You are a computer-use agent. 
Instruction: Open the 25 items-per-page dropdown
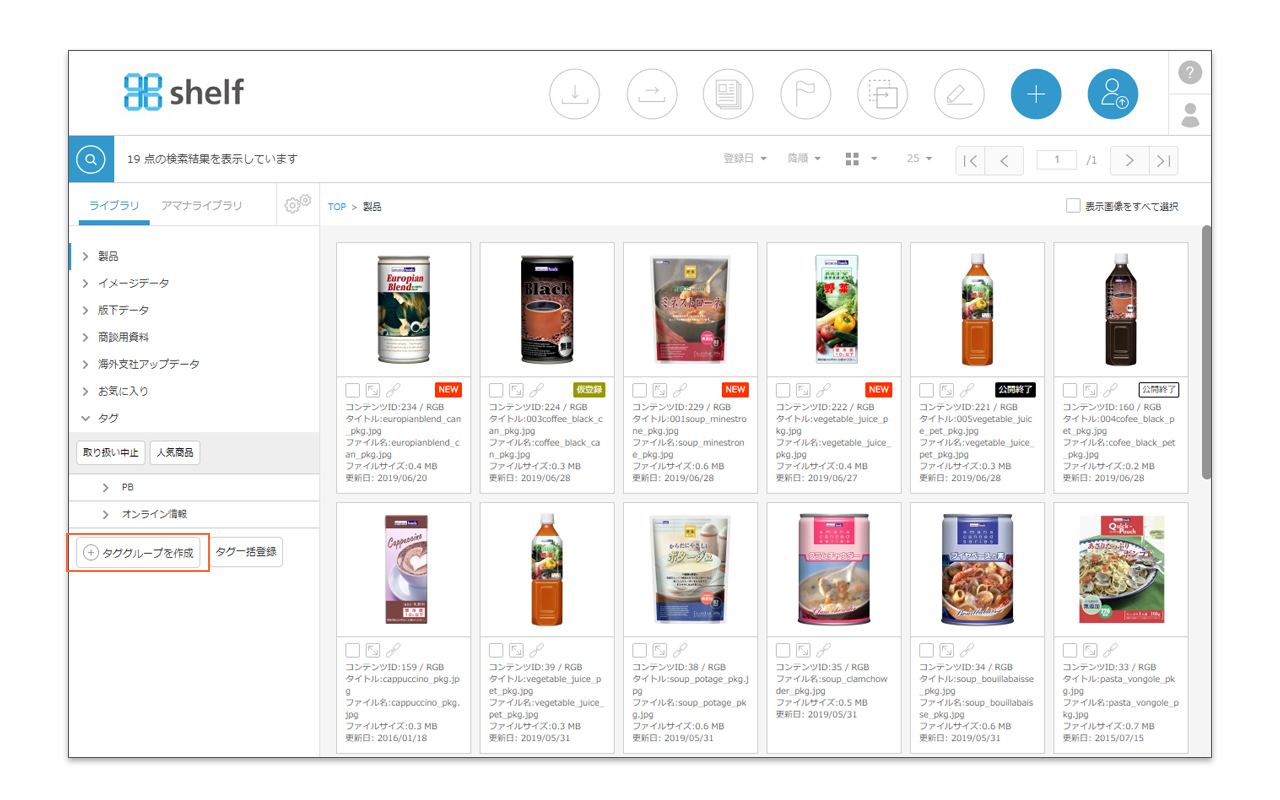point(919,159)
